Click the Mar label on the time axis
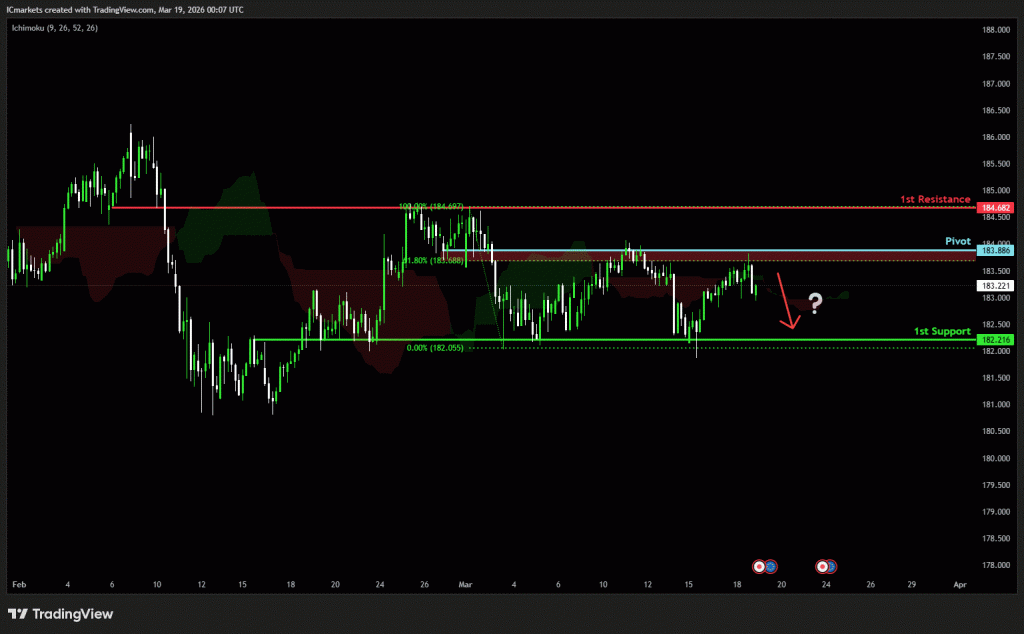Screen dimensions: 1024x634 click(463, 583)
